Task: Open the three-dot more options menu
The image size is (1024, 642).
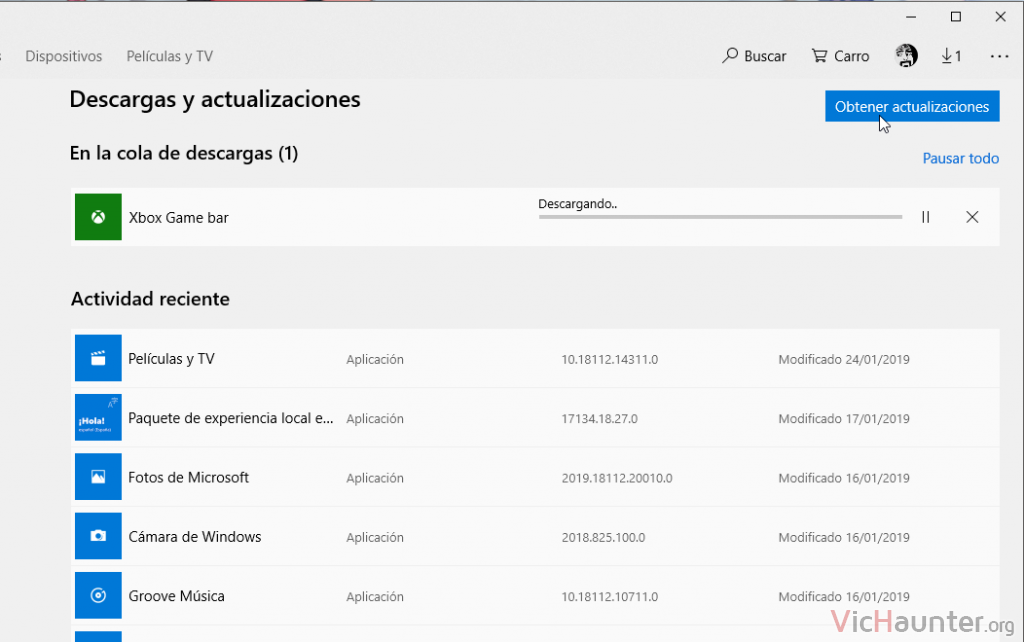Action: click(x=999, y=57)
